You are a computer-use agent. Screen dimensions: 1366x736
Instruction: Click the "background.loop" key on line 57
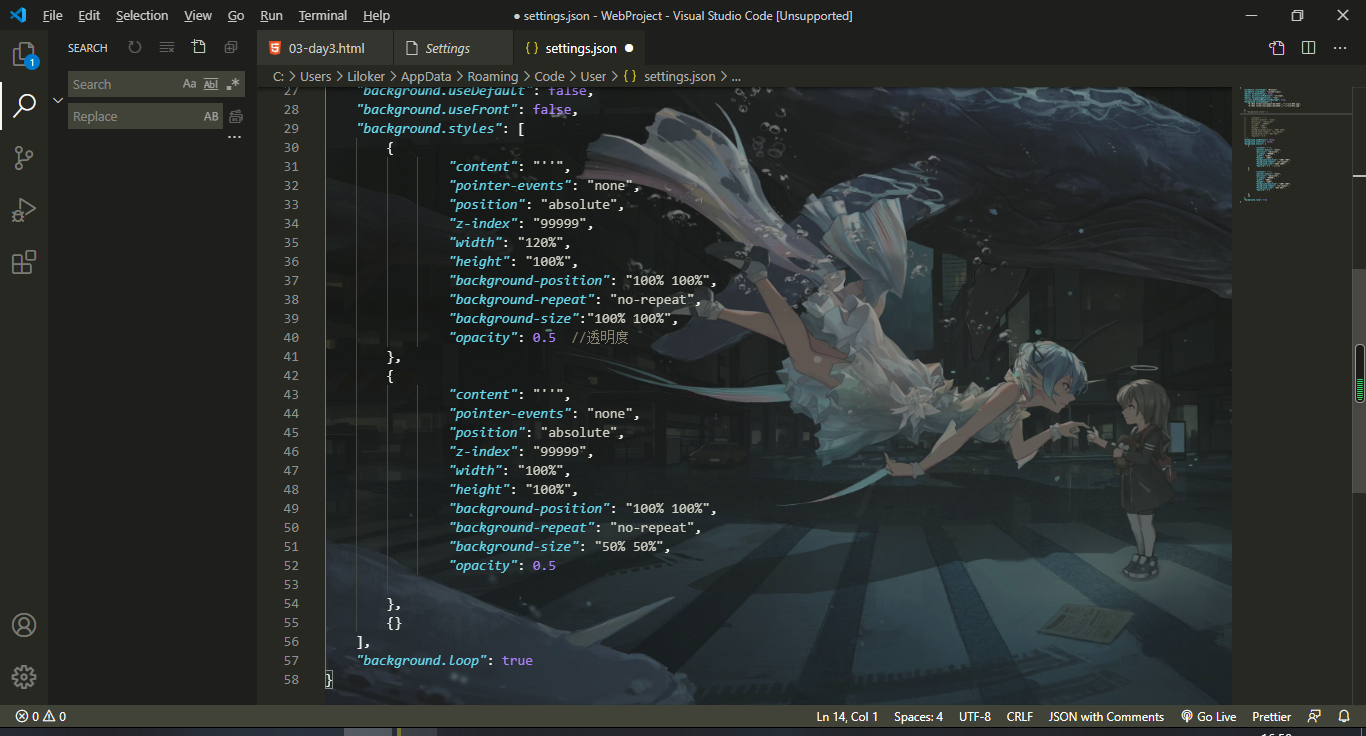pyautogui.click(x=421, y=661)
